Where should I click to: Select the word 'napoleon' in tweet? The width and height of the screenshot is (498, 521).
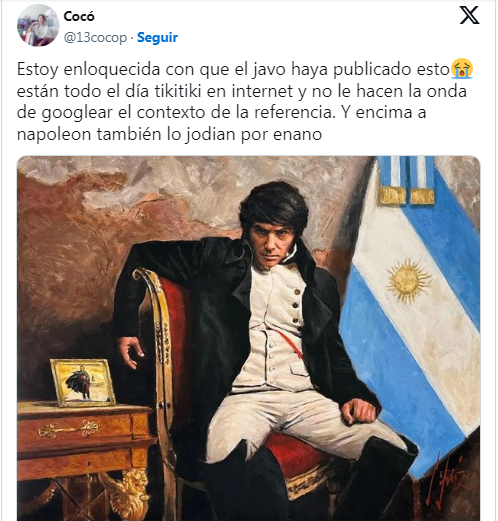click(54, 135)
